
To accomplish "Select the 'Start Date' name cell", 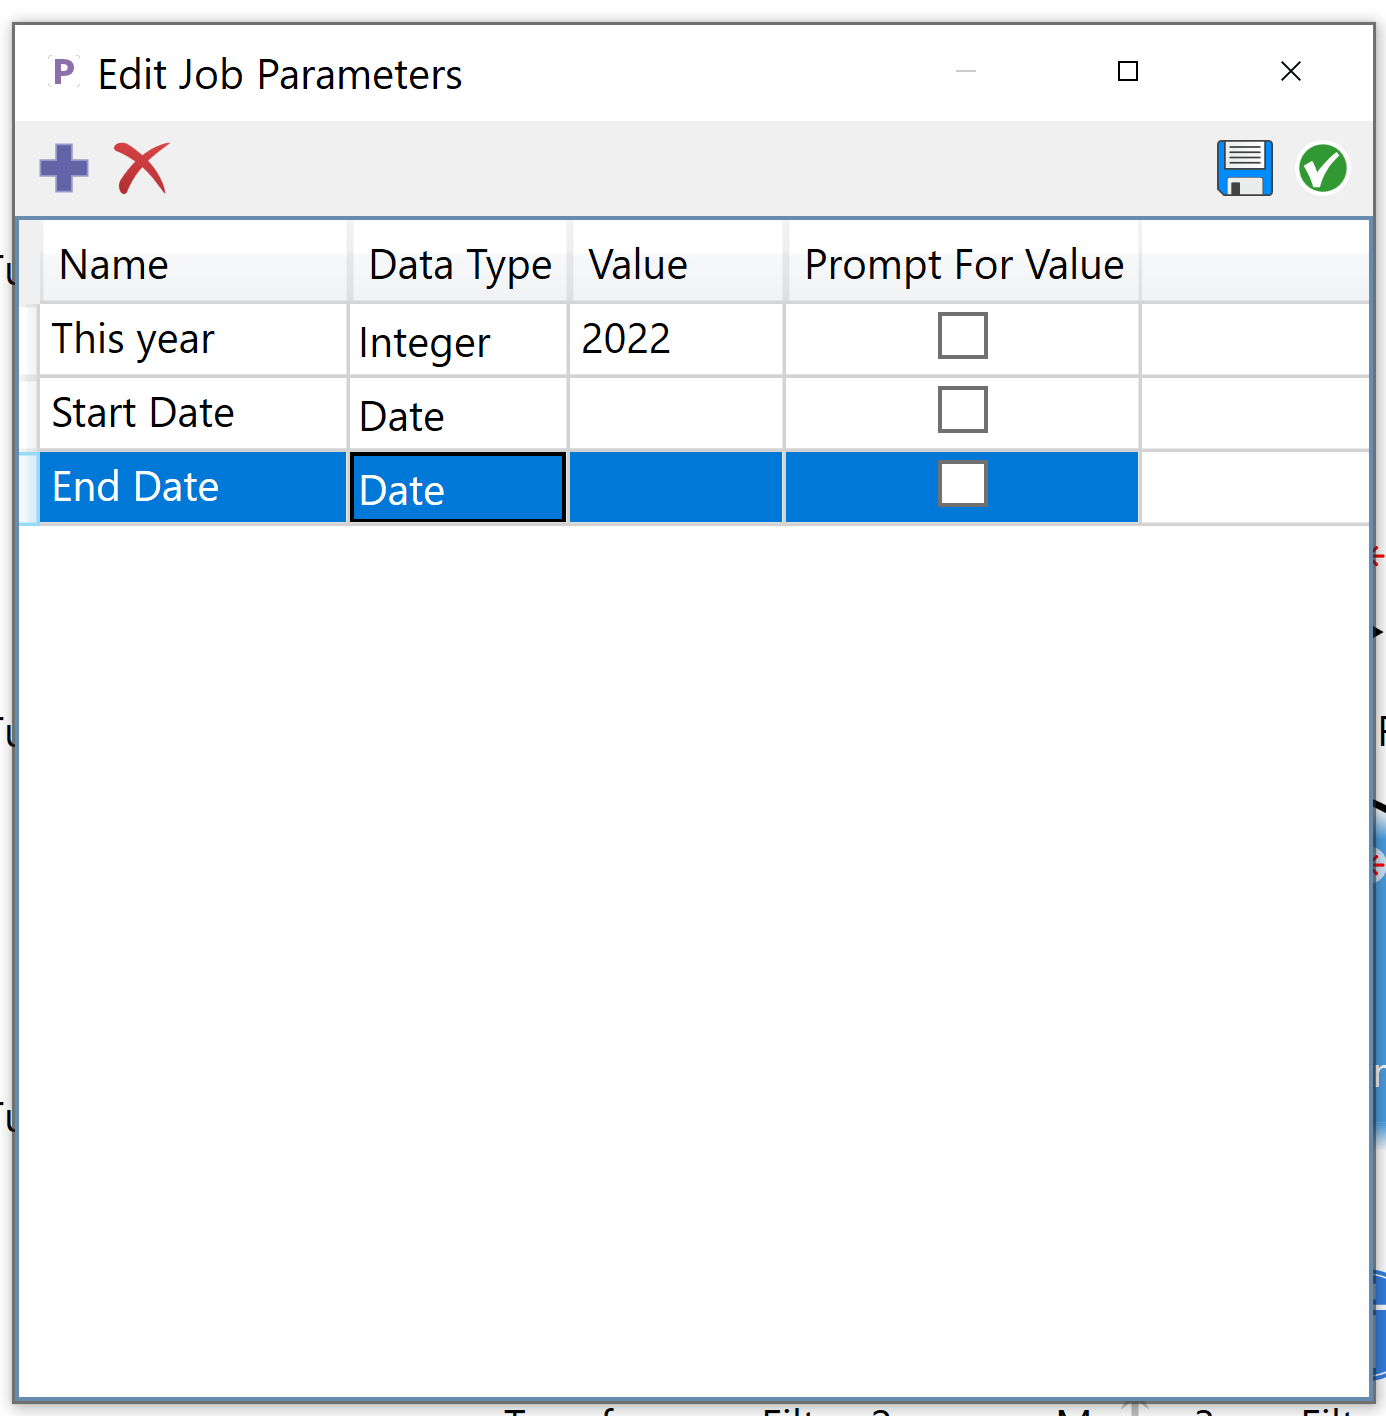I will click(x=193, y=414).
